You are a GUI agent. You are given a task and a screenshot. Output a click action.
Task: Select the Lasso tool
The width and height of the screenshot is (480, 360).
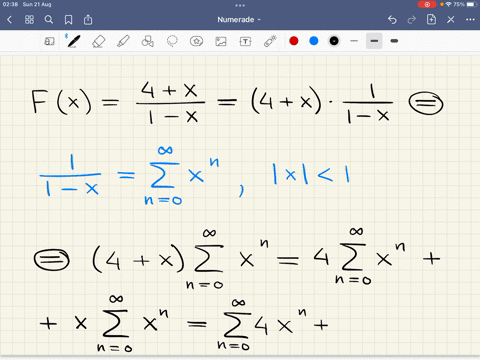pos(172,41)
